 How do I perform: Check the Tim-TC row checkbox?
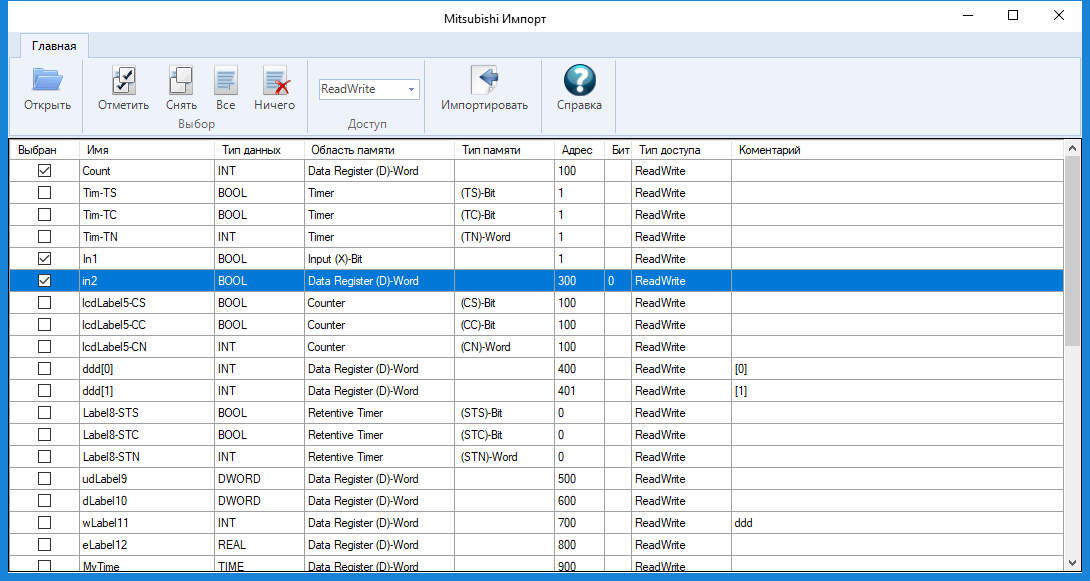(x=44, y=215)
